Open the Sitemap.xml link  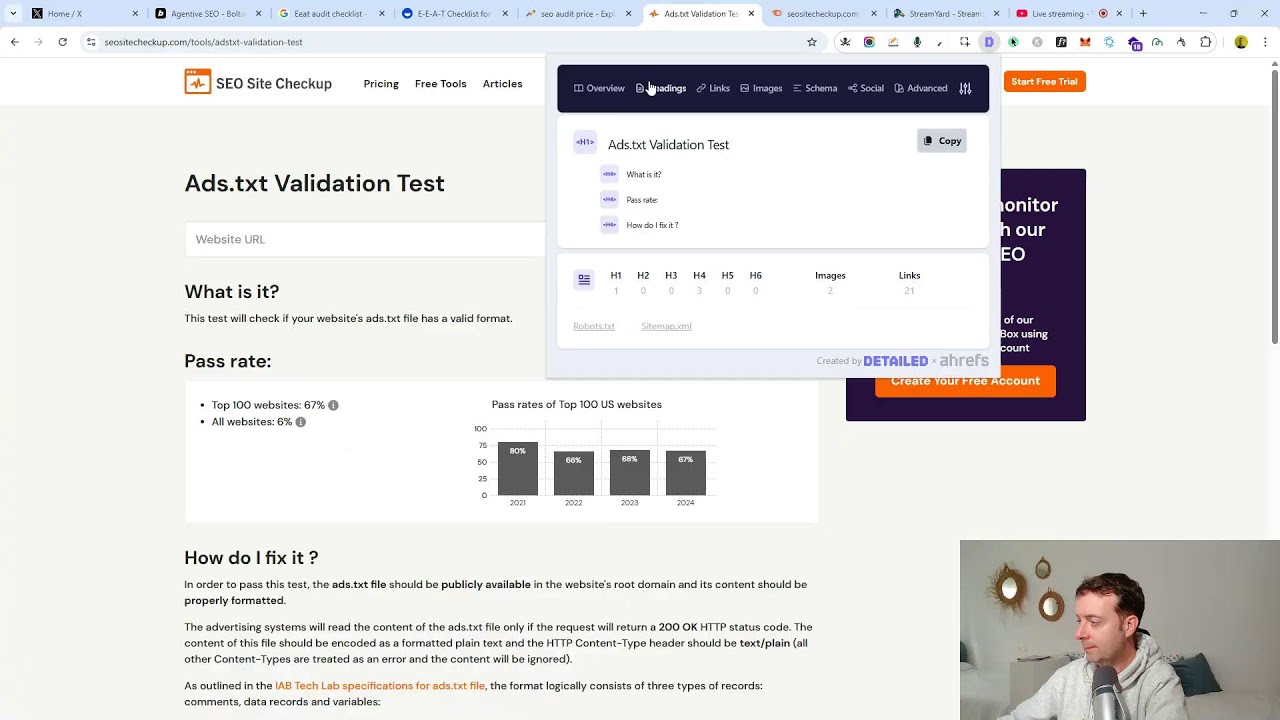666,326
